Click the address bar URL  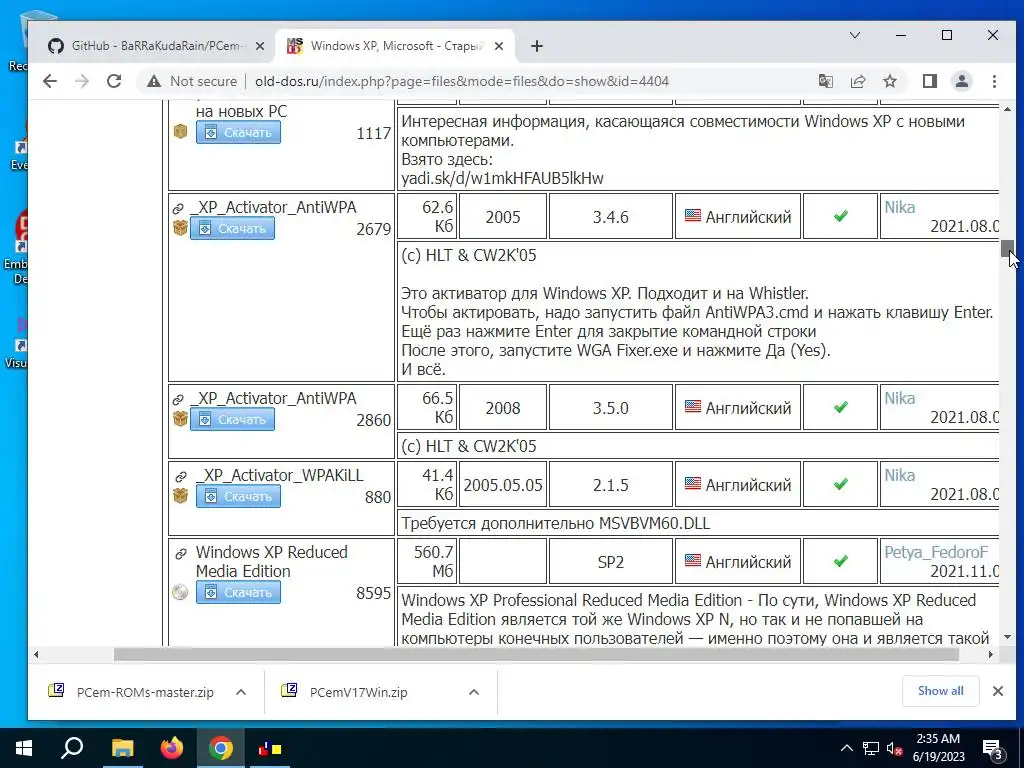click(x=462, y=82)
